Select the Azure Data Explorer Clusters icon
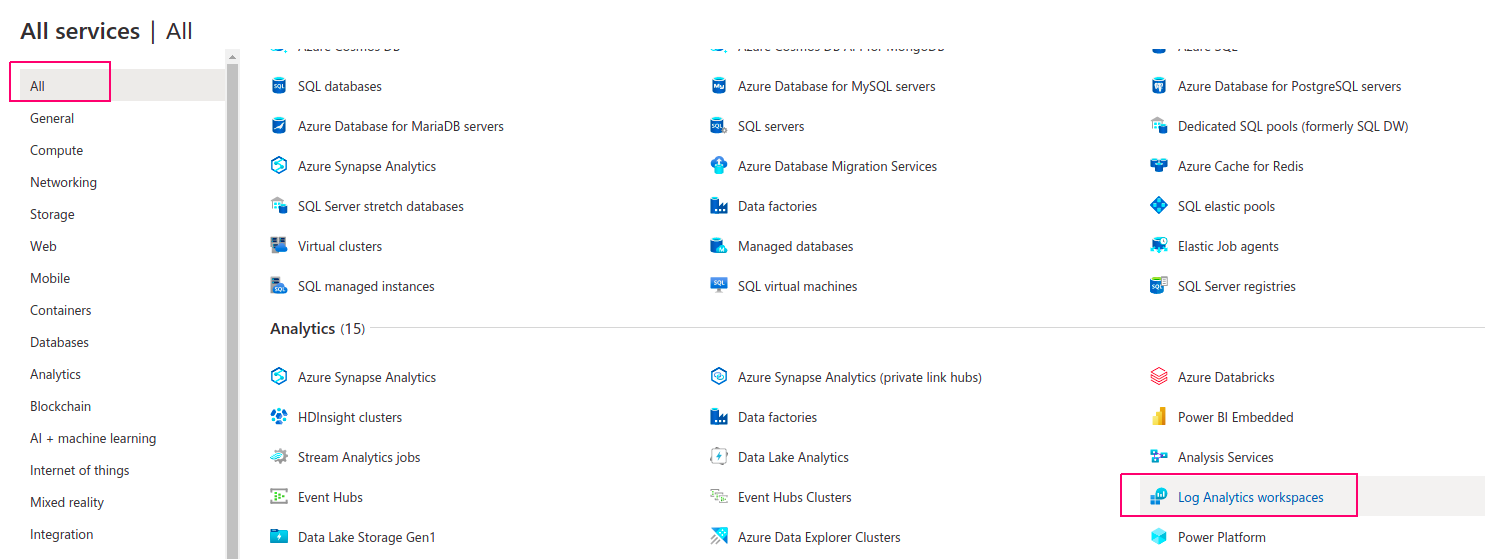The image size is (1485, 559). 719,537
